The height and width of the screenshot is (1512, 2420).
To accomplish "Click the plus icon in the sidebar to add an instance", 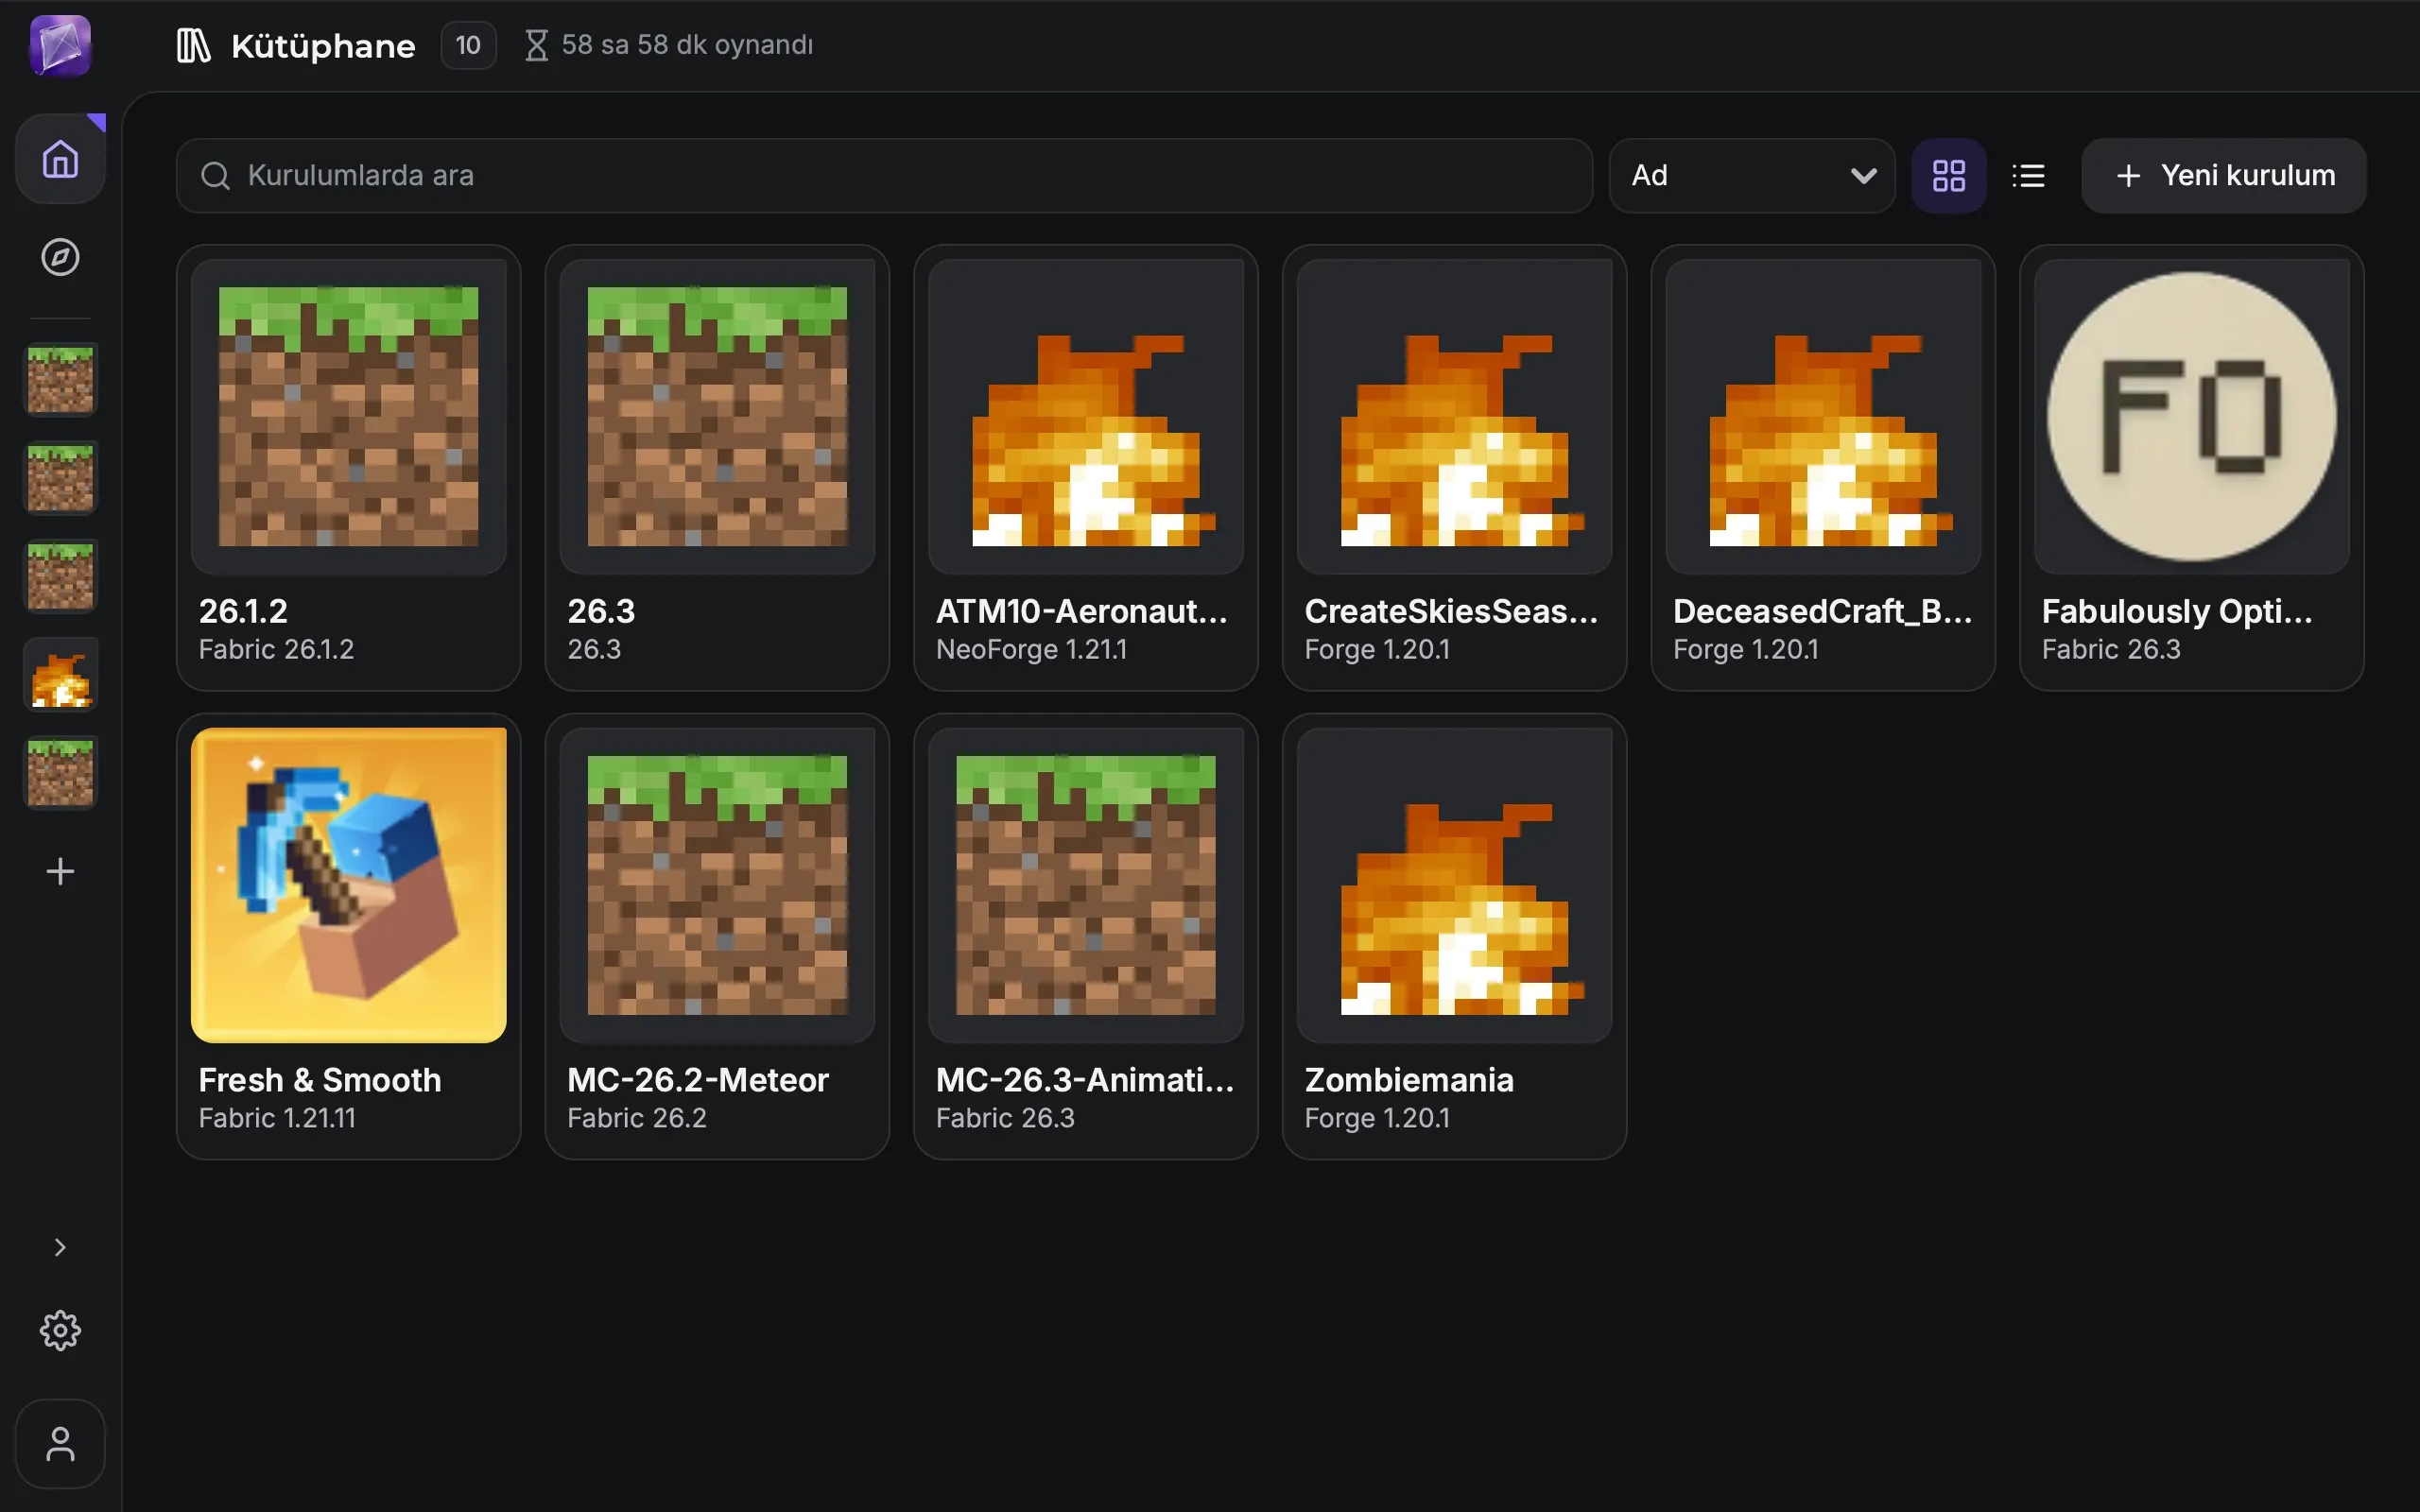I will pyautogui.click(x=60, y=871).
